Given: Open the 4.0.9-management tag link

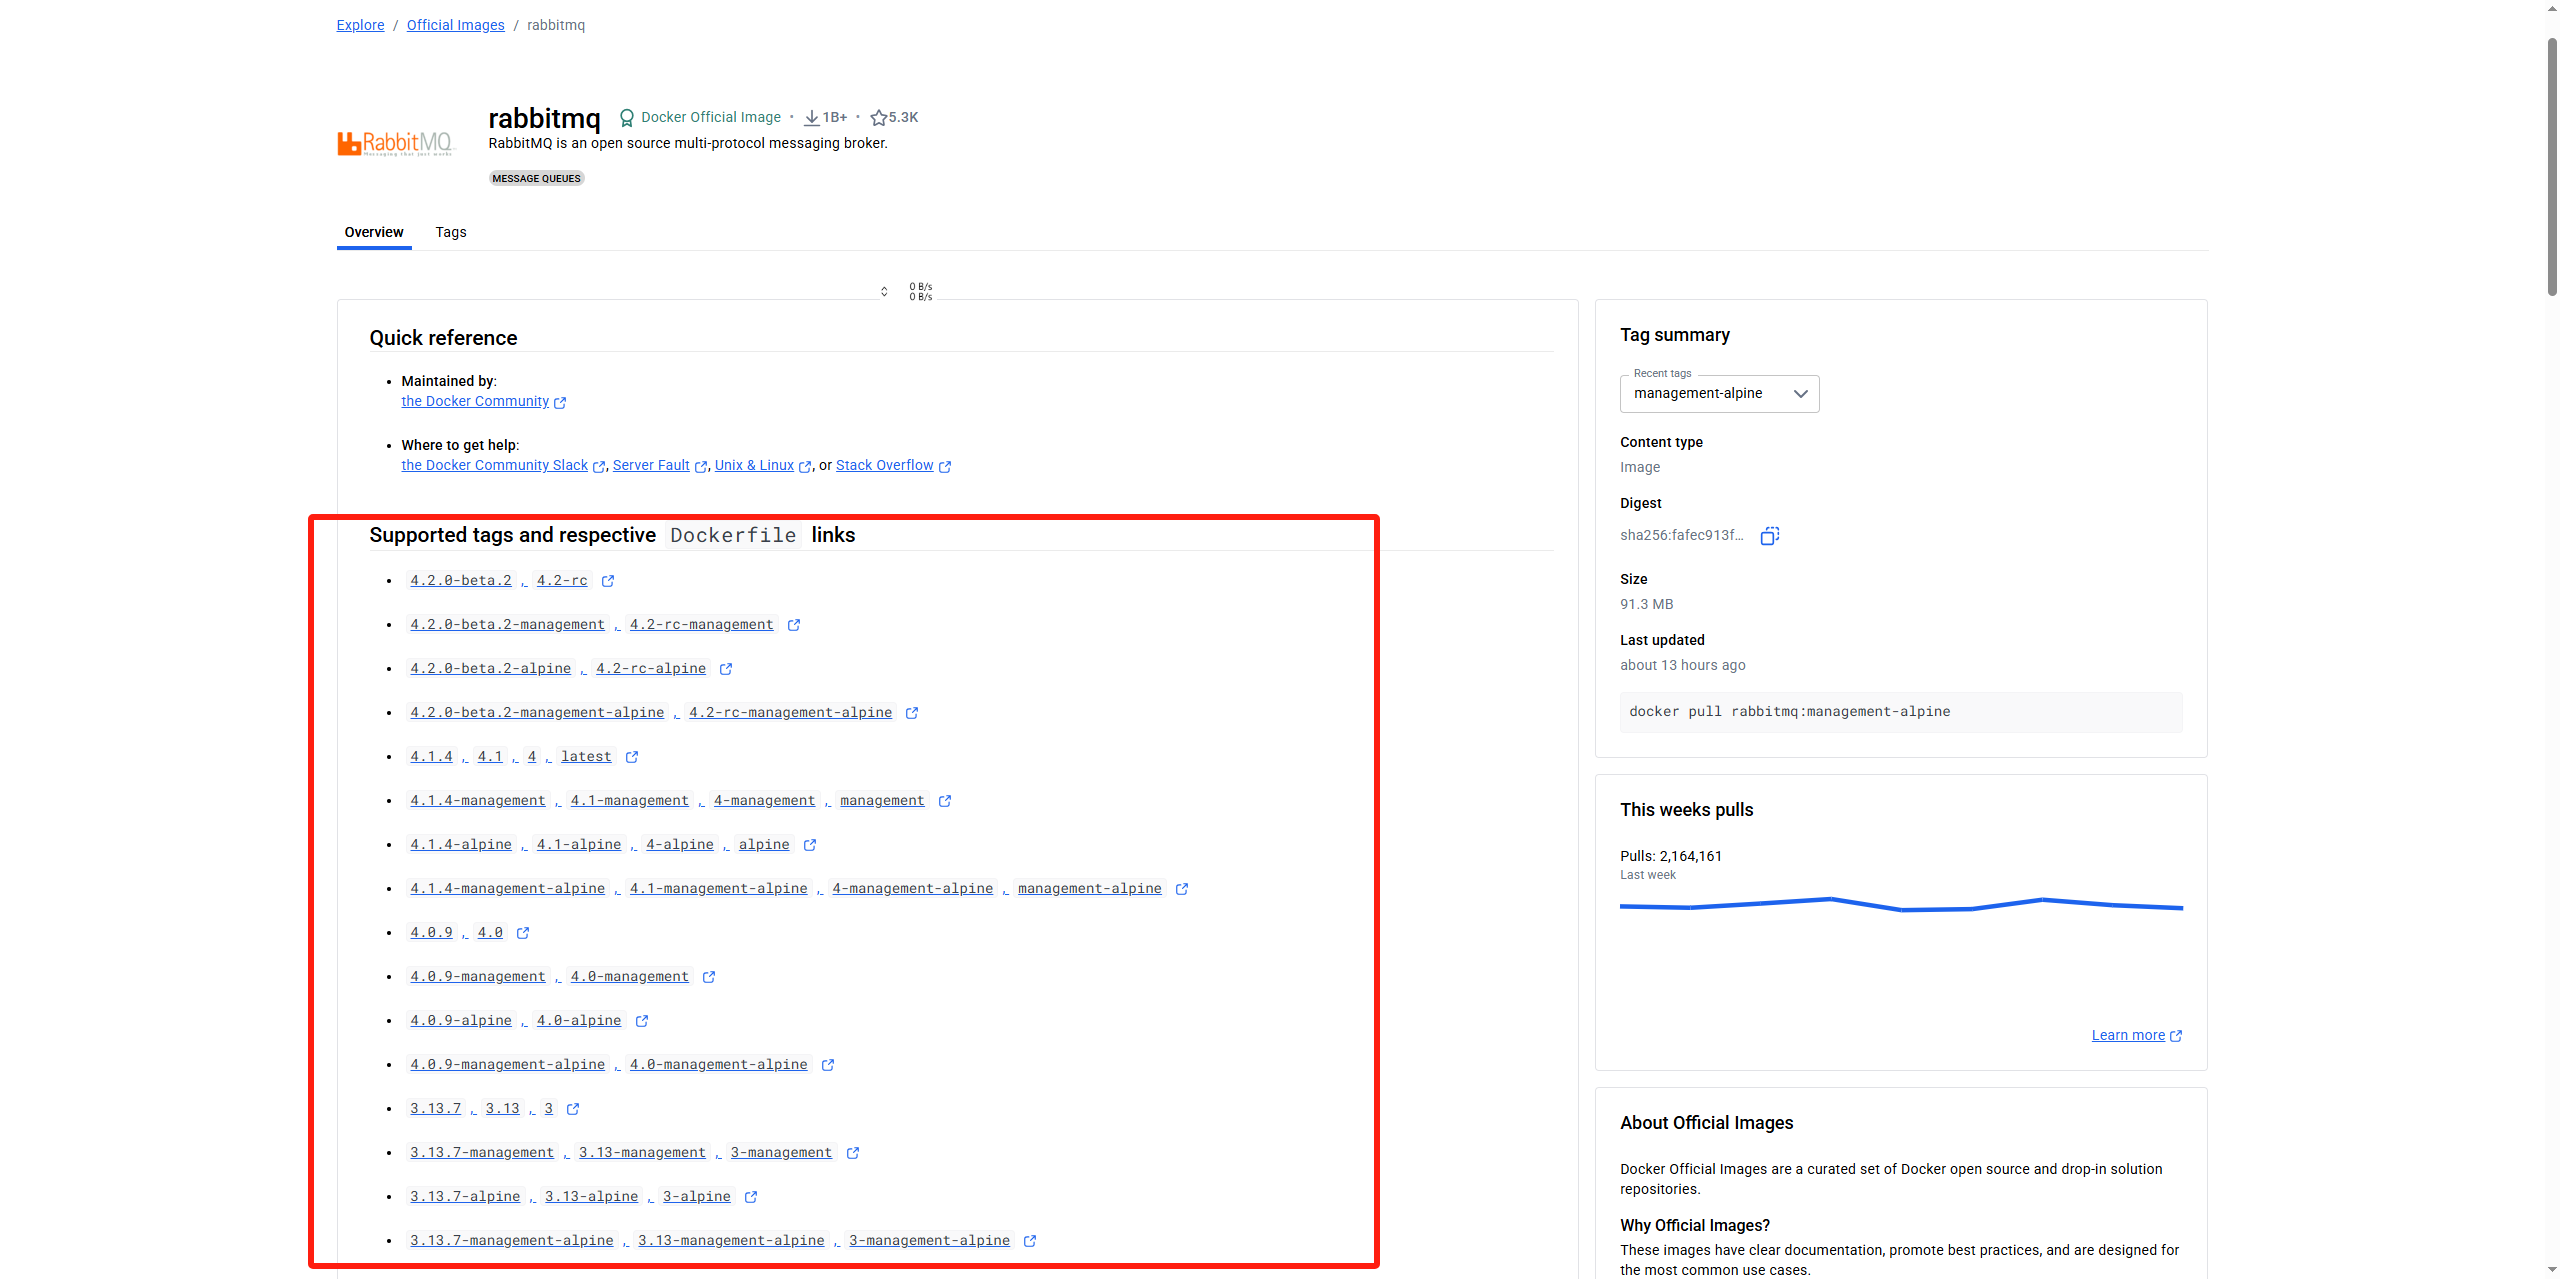Looking at the screenshot, I should pyautogui.click(x=478, y=977).
